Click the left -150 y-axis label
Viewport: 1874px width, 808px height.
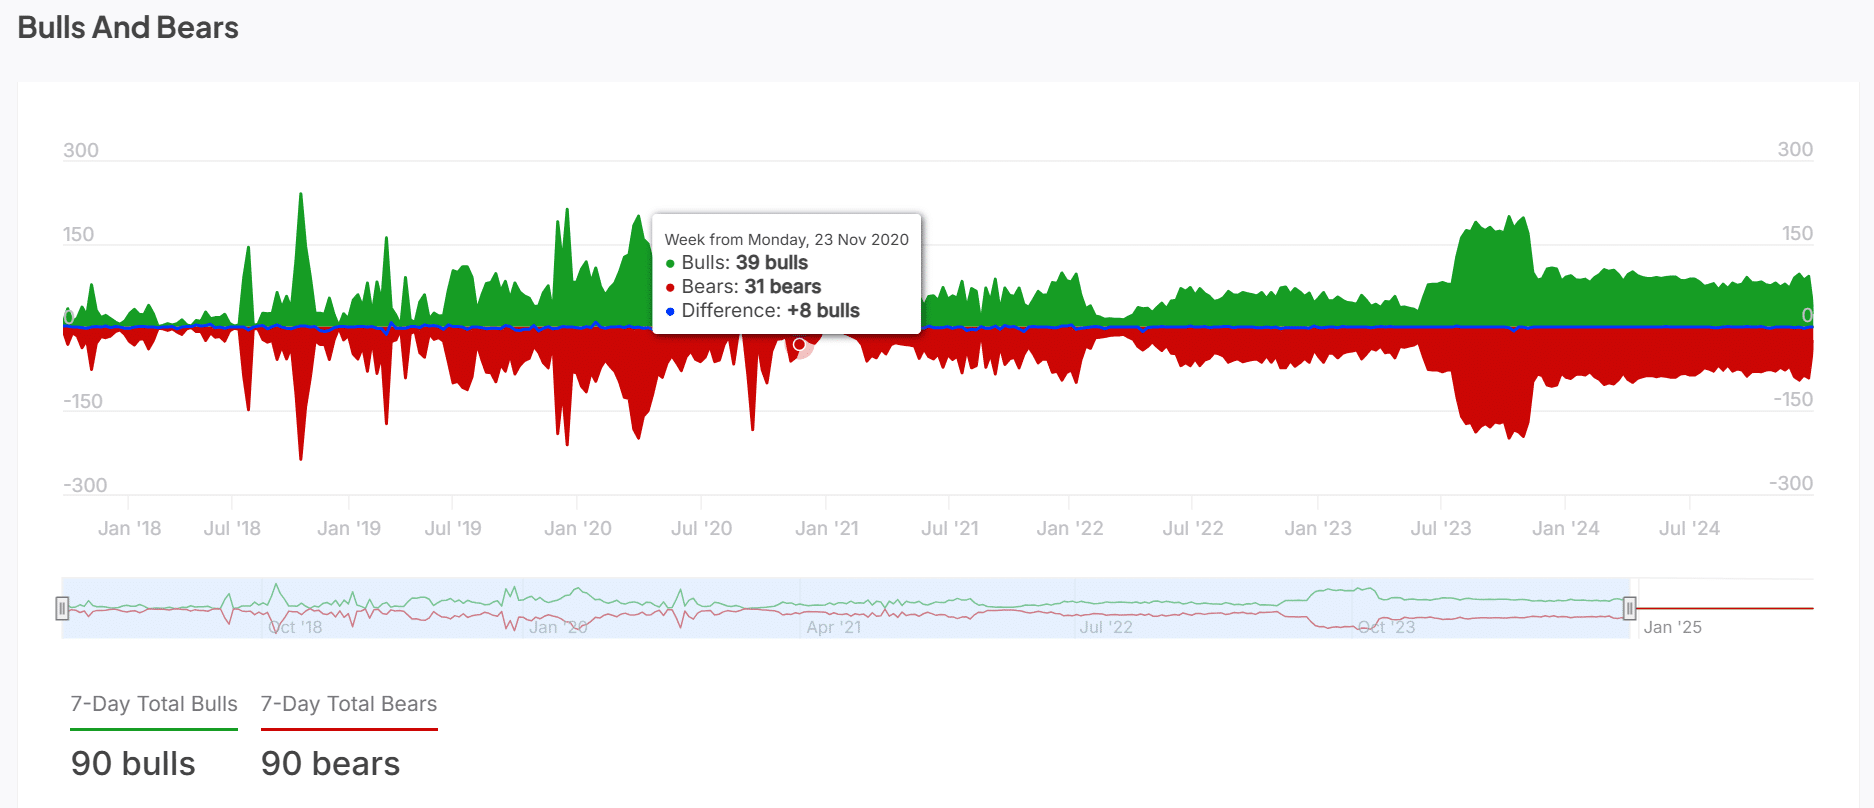point(83,401)
